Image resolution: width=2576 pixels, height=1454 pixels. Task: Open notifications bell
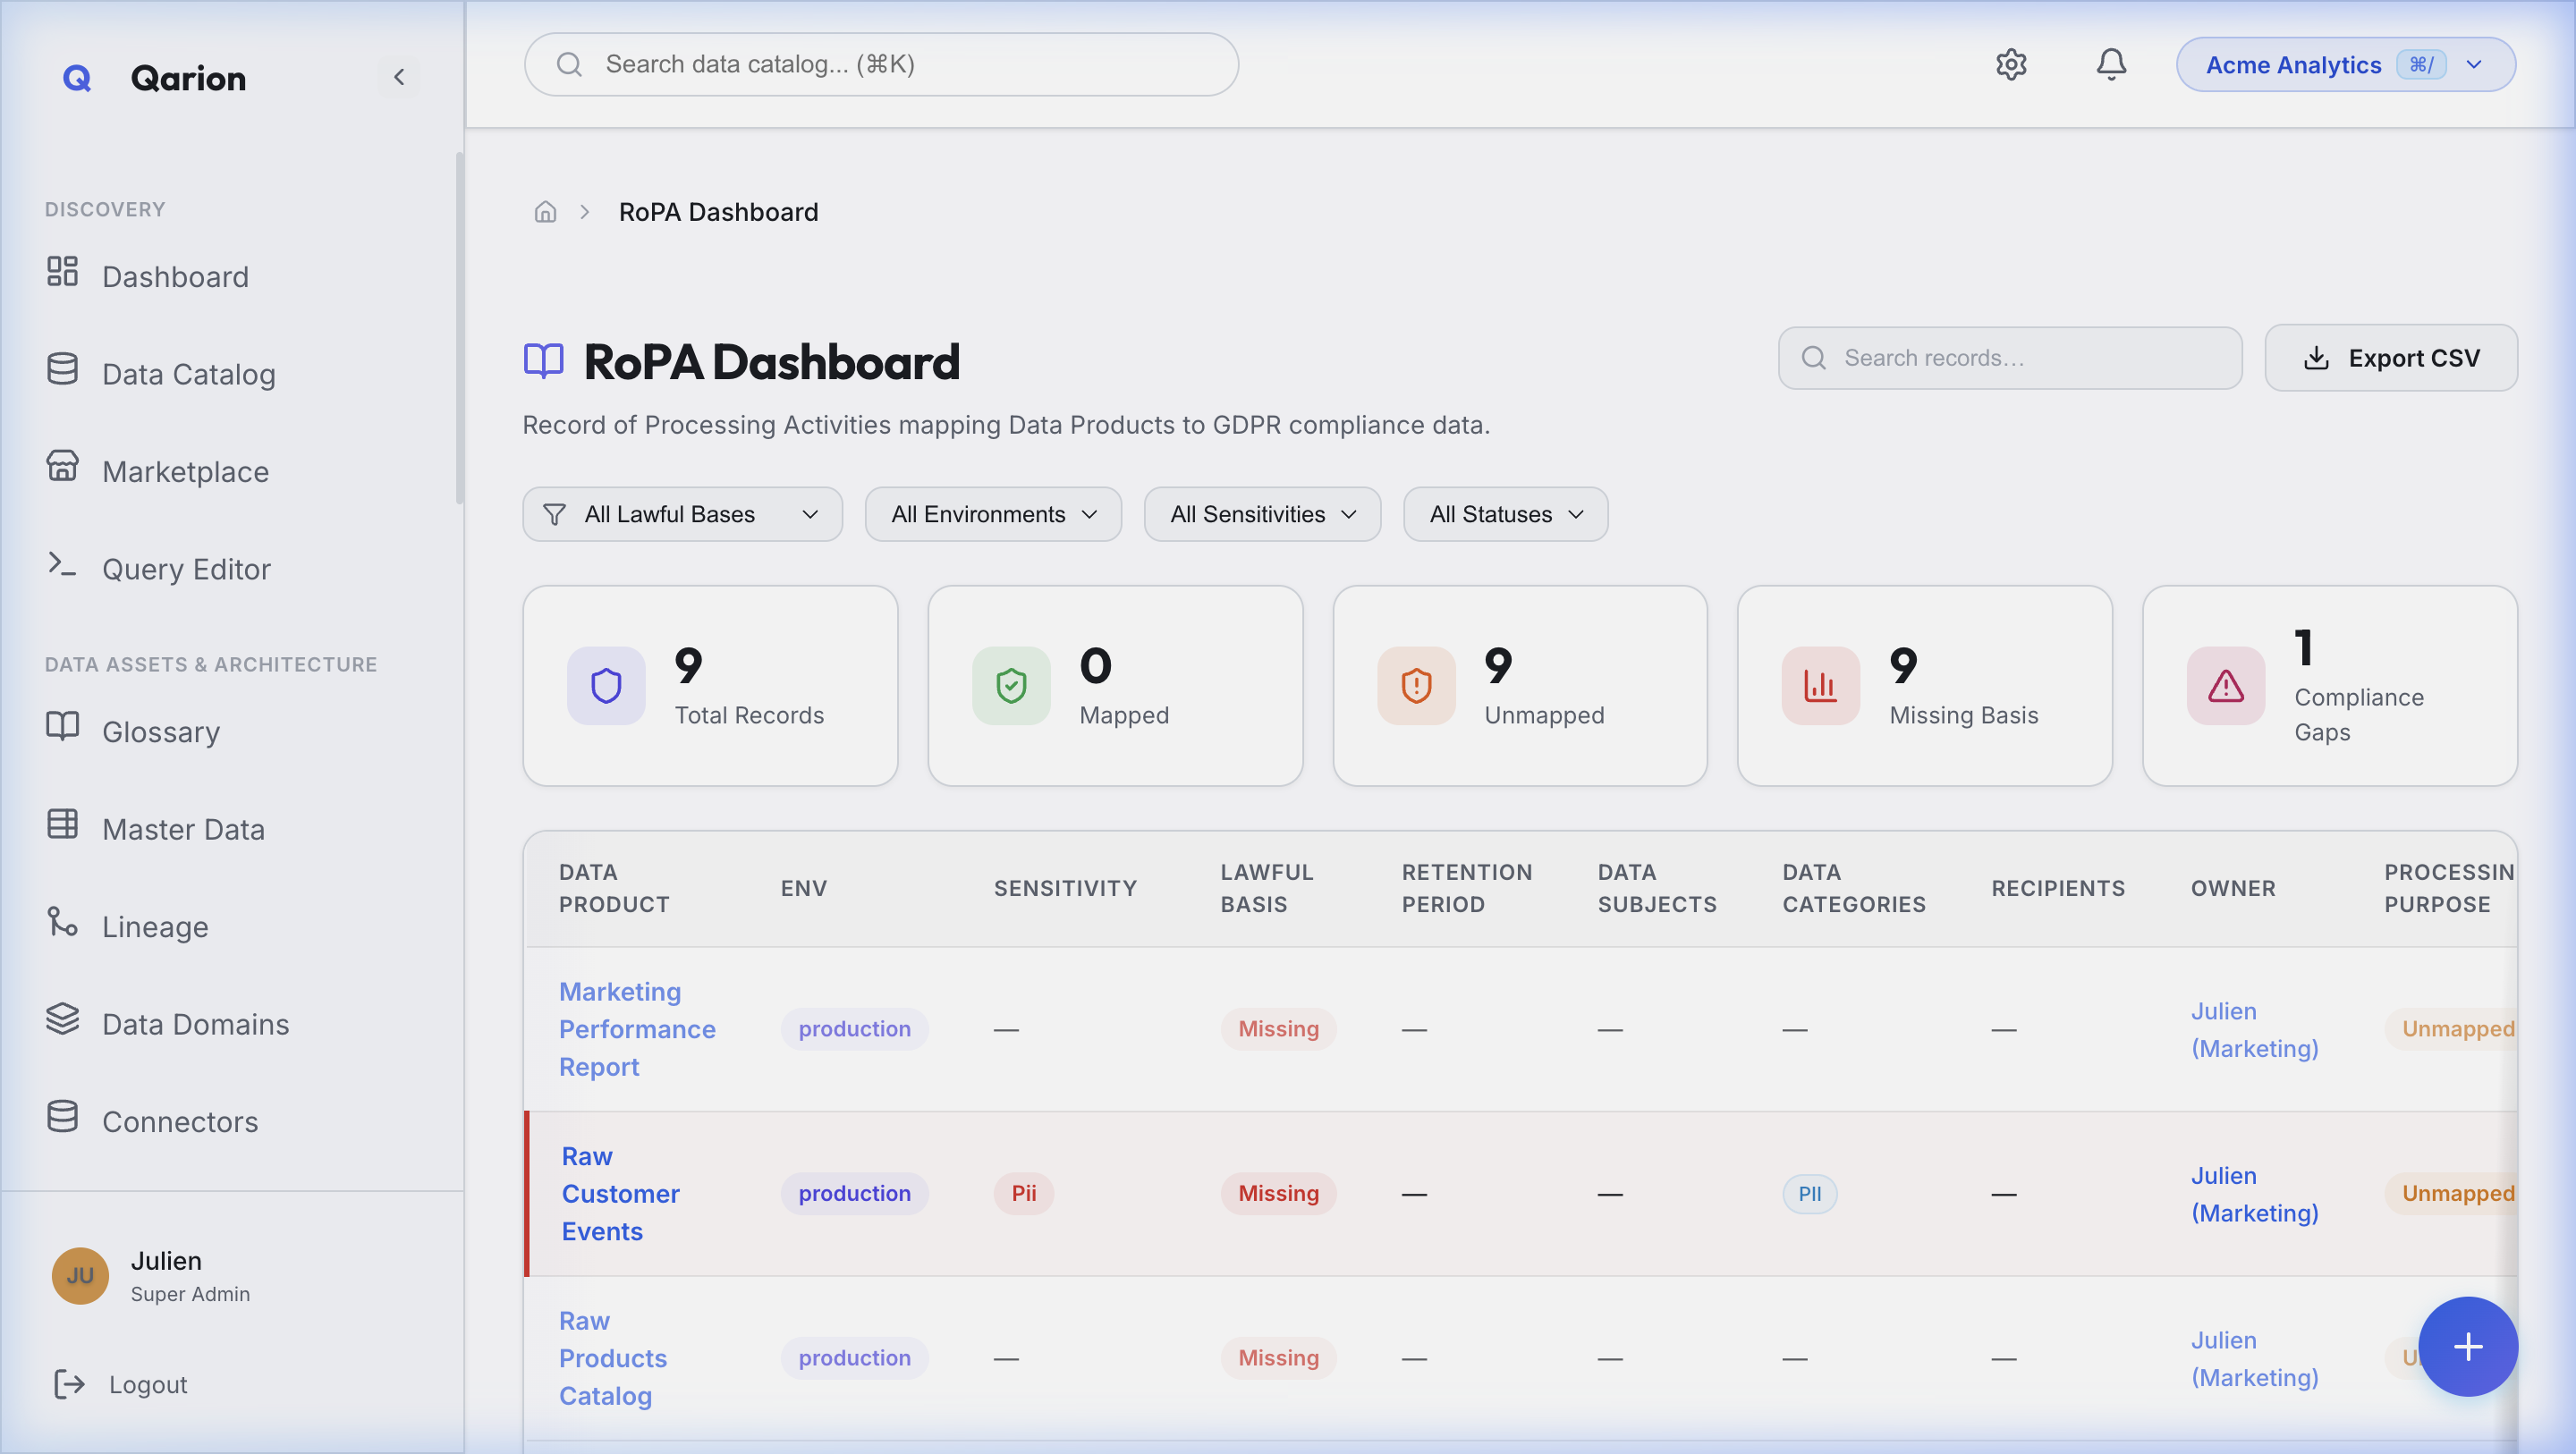click(2111, 64)
